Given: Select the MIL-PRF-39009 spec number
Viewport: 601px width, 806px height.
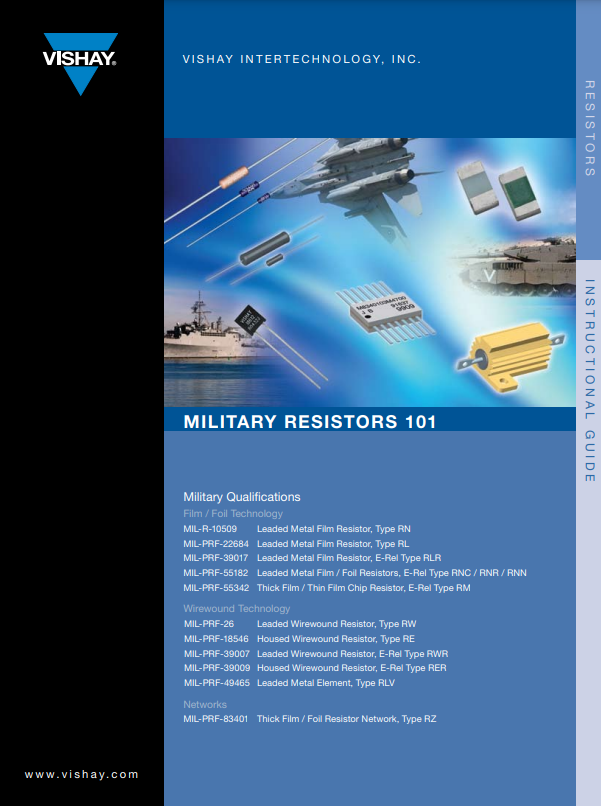Looking at the screenshot, I should (x=217, y=668).
